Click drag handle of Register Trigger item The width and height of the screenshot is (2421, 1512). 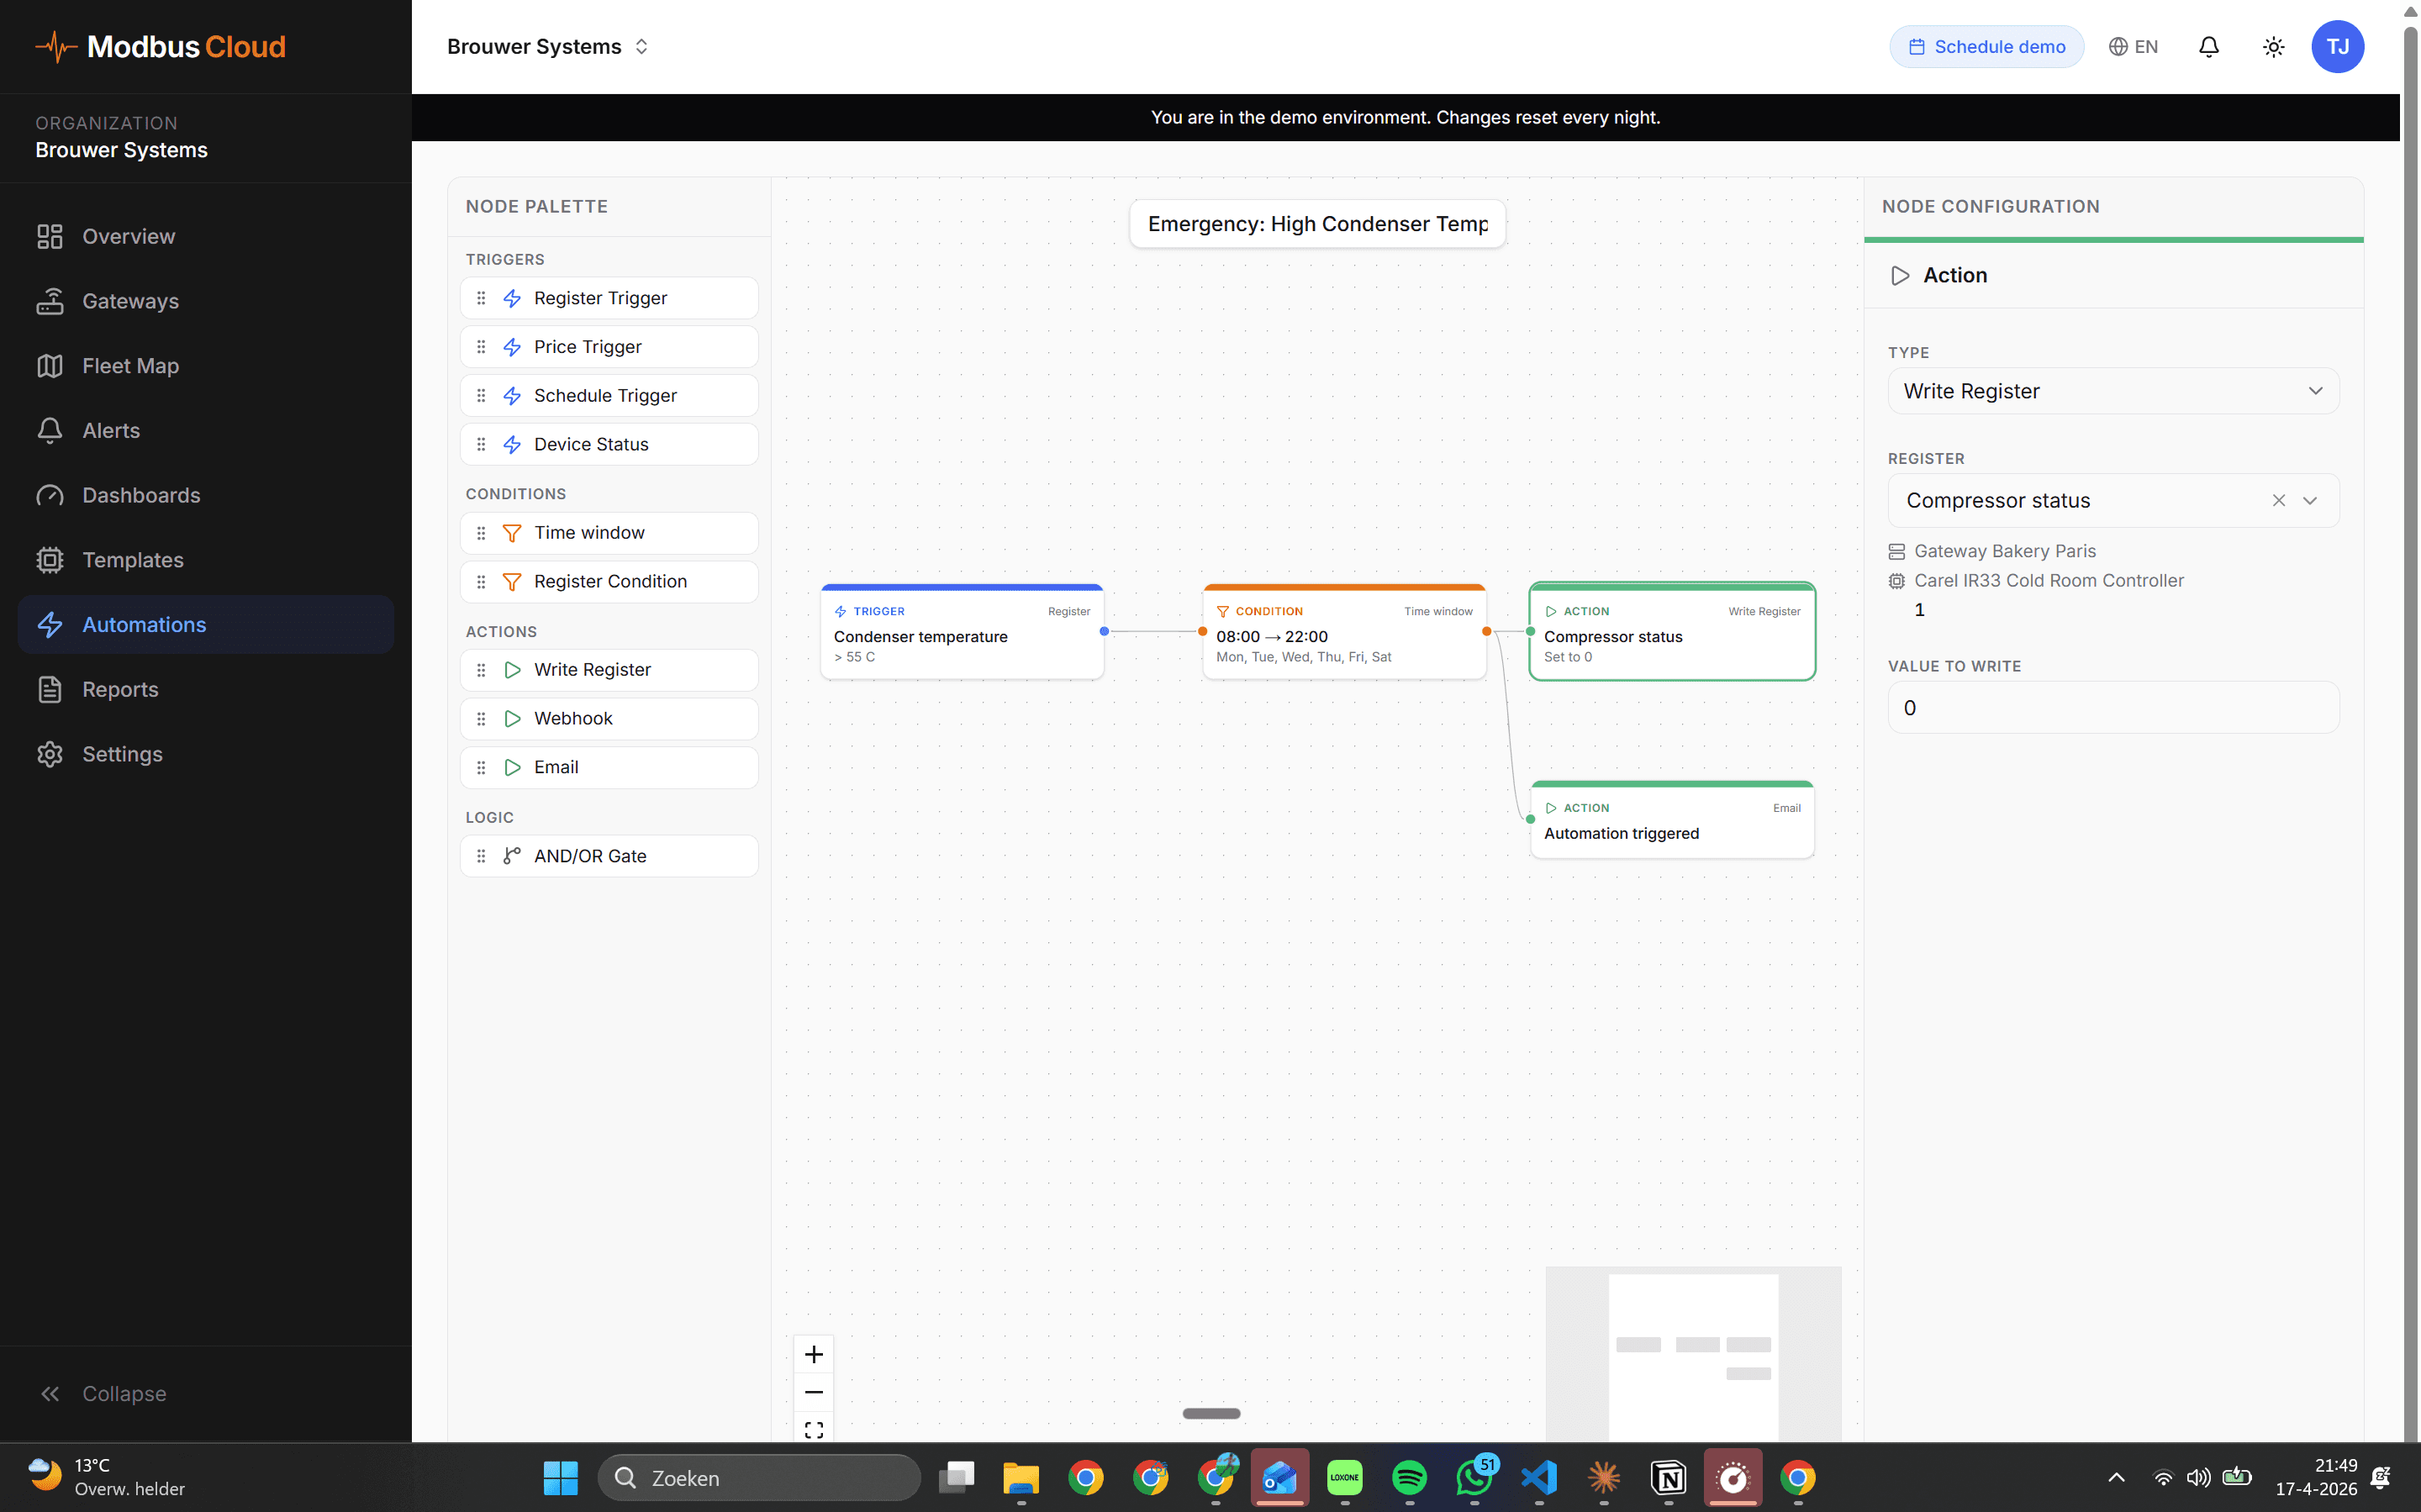[481, 298]
